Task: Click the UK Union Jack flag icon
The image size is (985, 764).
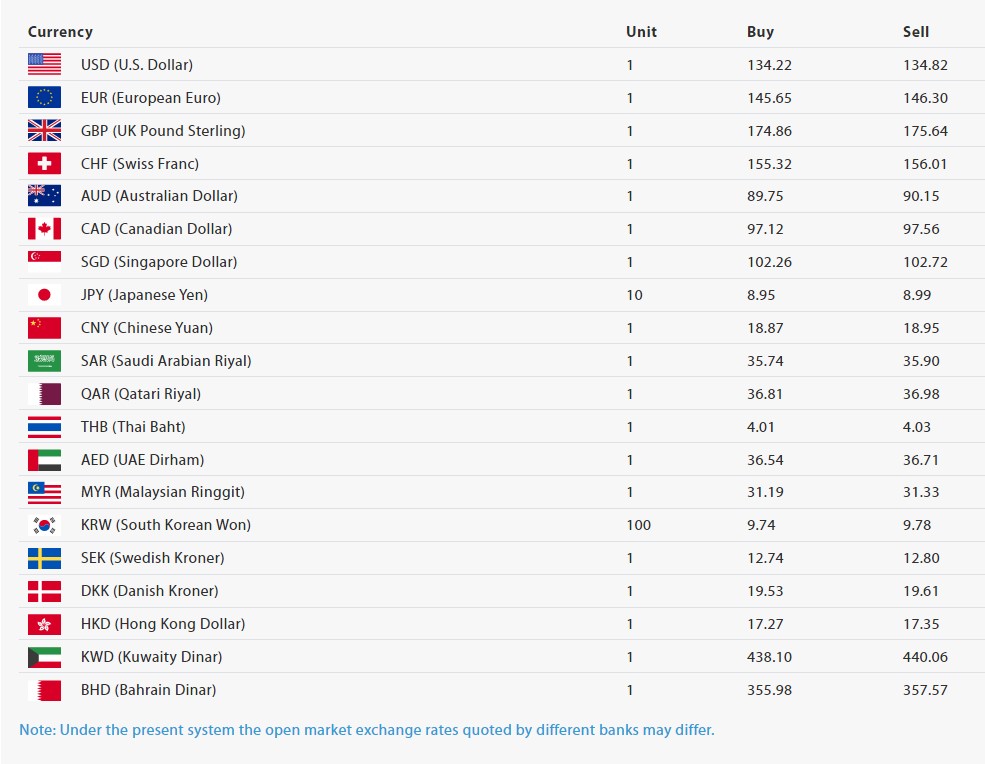Action: [x=44, y=131]
